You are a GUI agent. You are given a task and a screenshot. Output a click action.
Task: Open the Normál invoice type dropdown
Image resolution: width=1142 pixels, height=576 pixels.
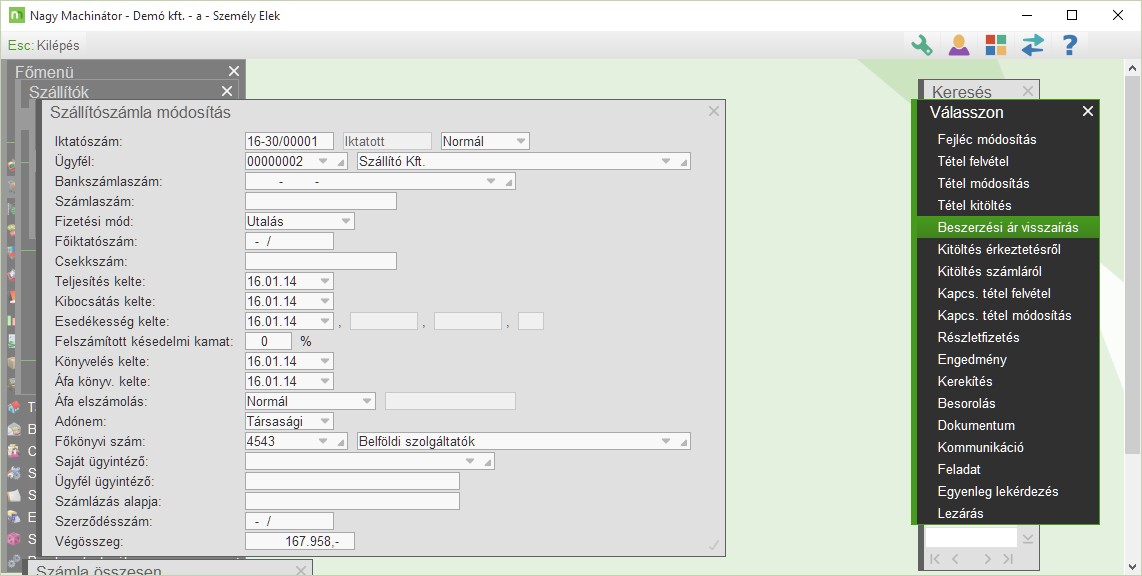(x=521, y=141)
